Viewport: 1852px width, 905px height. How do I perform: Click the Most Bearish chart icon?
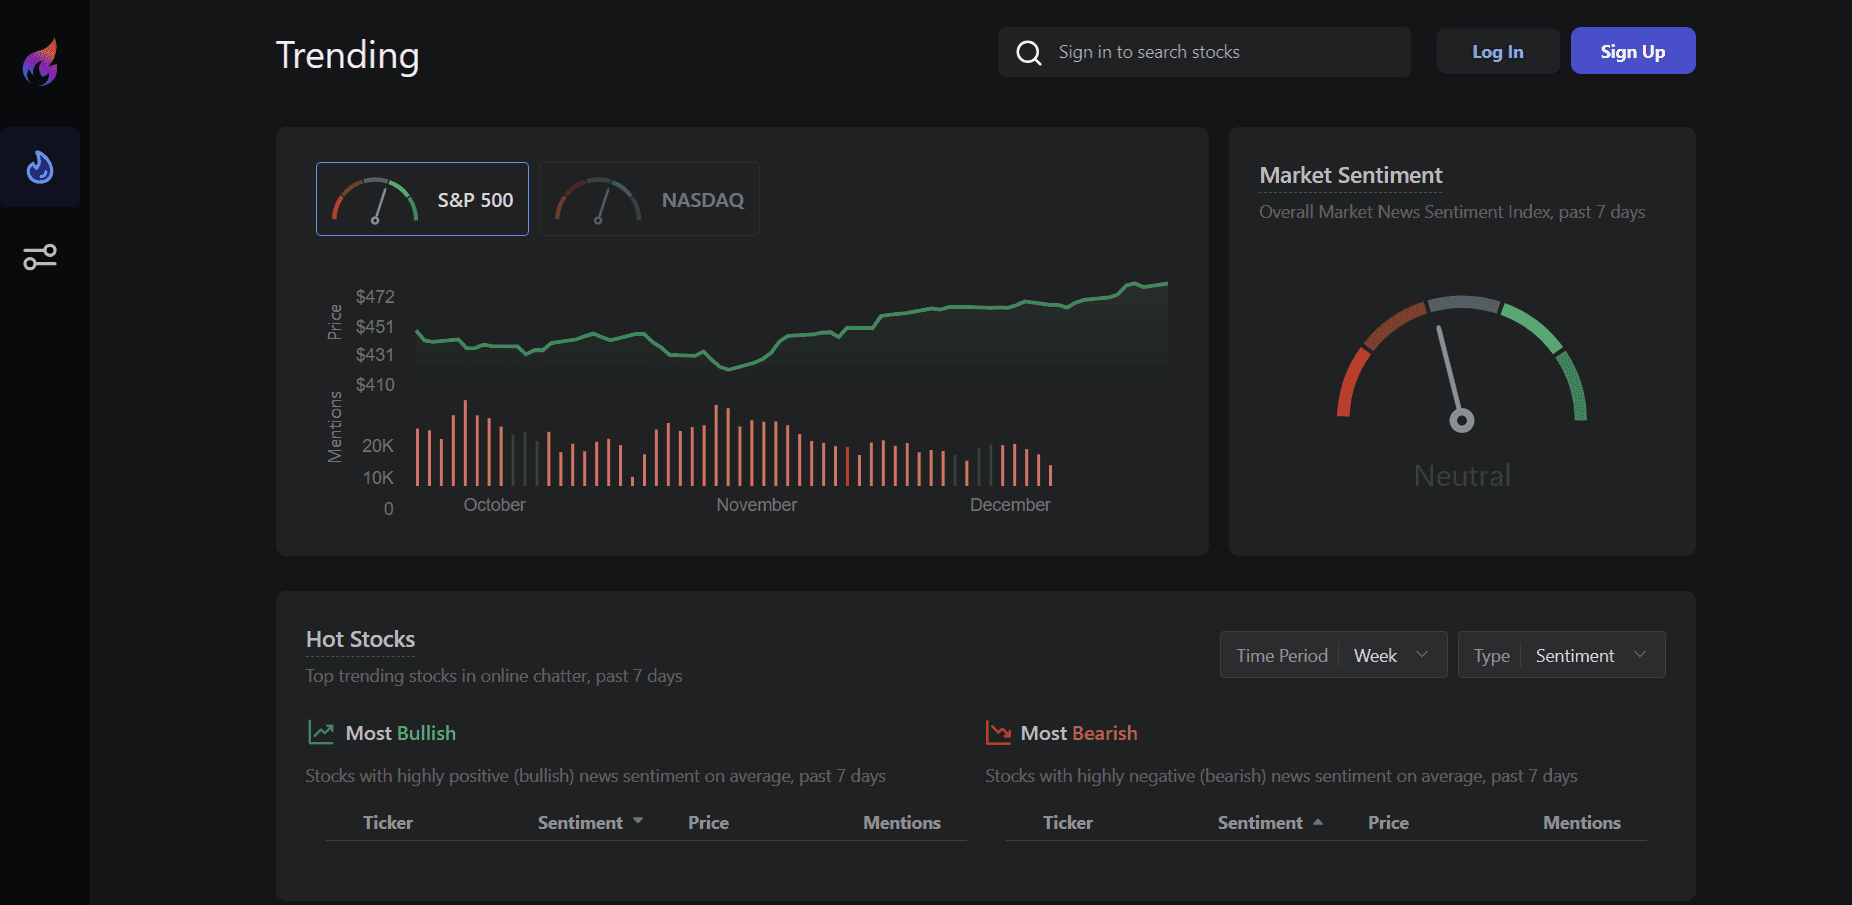998,733
